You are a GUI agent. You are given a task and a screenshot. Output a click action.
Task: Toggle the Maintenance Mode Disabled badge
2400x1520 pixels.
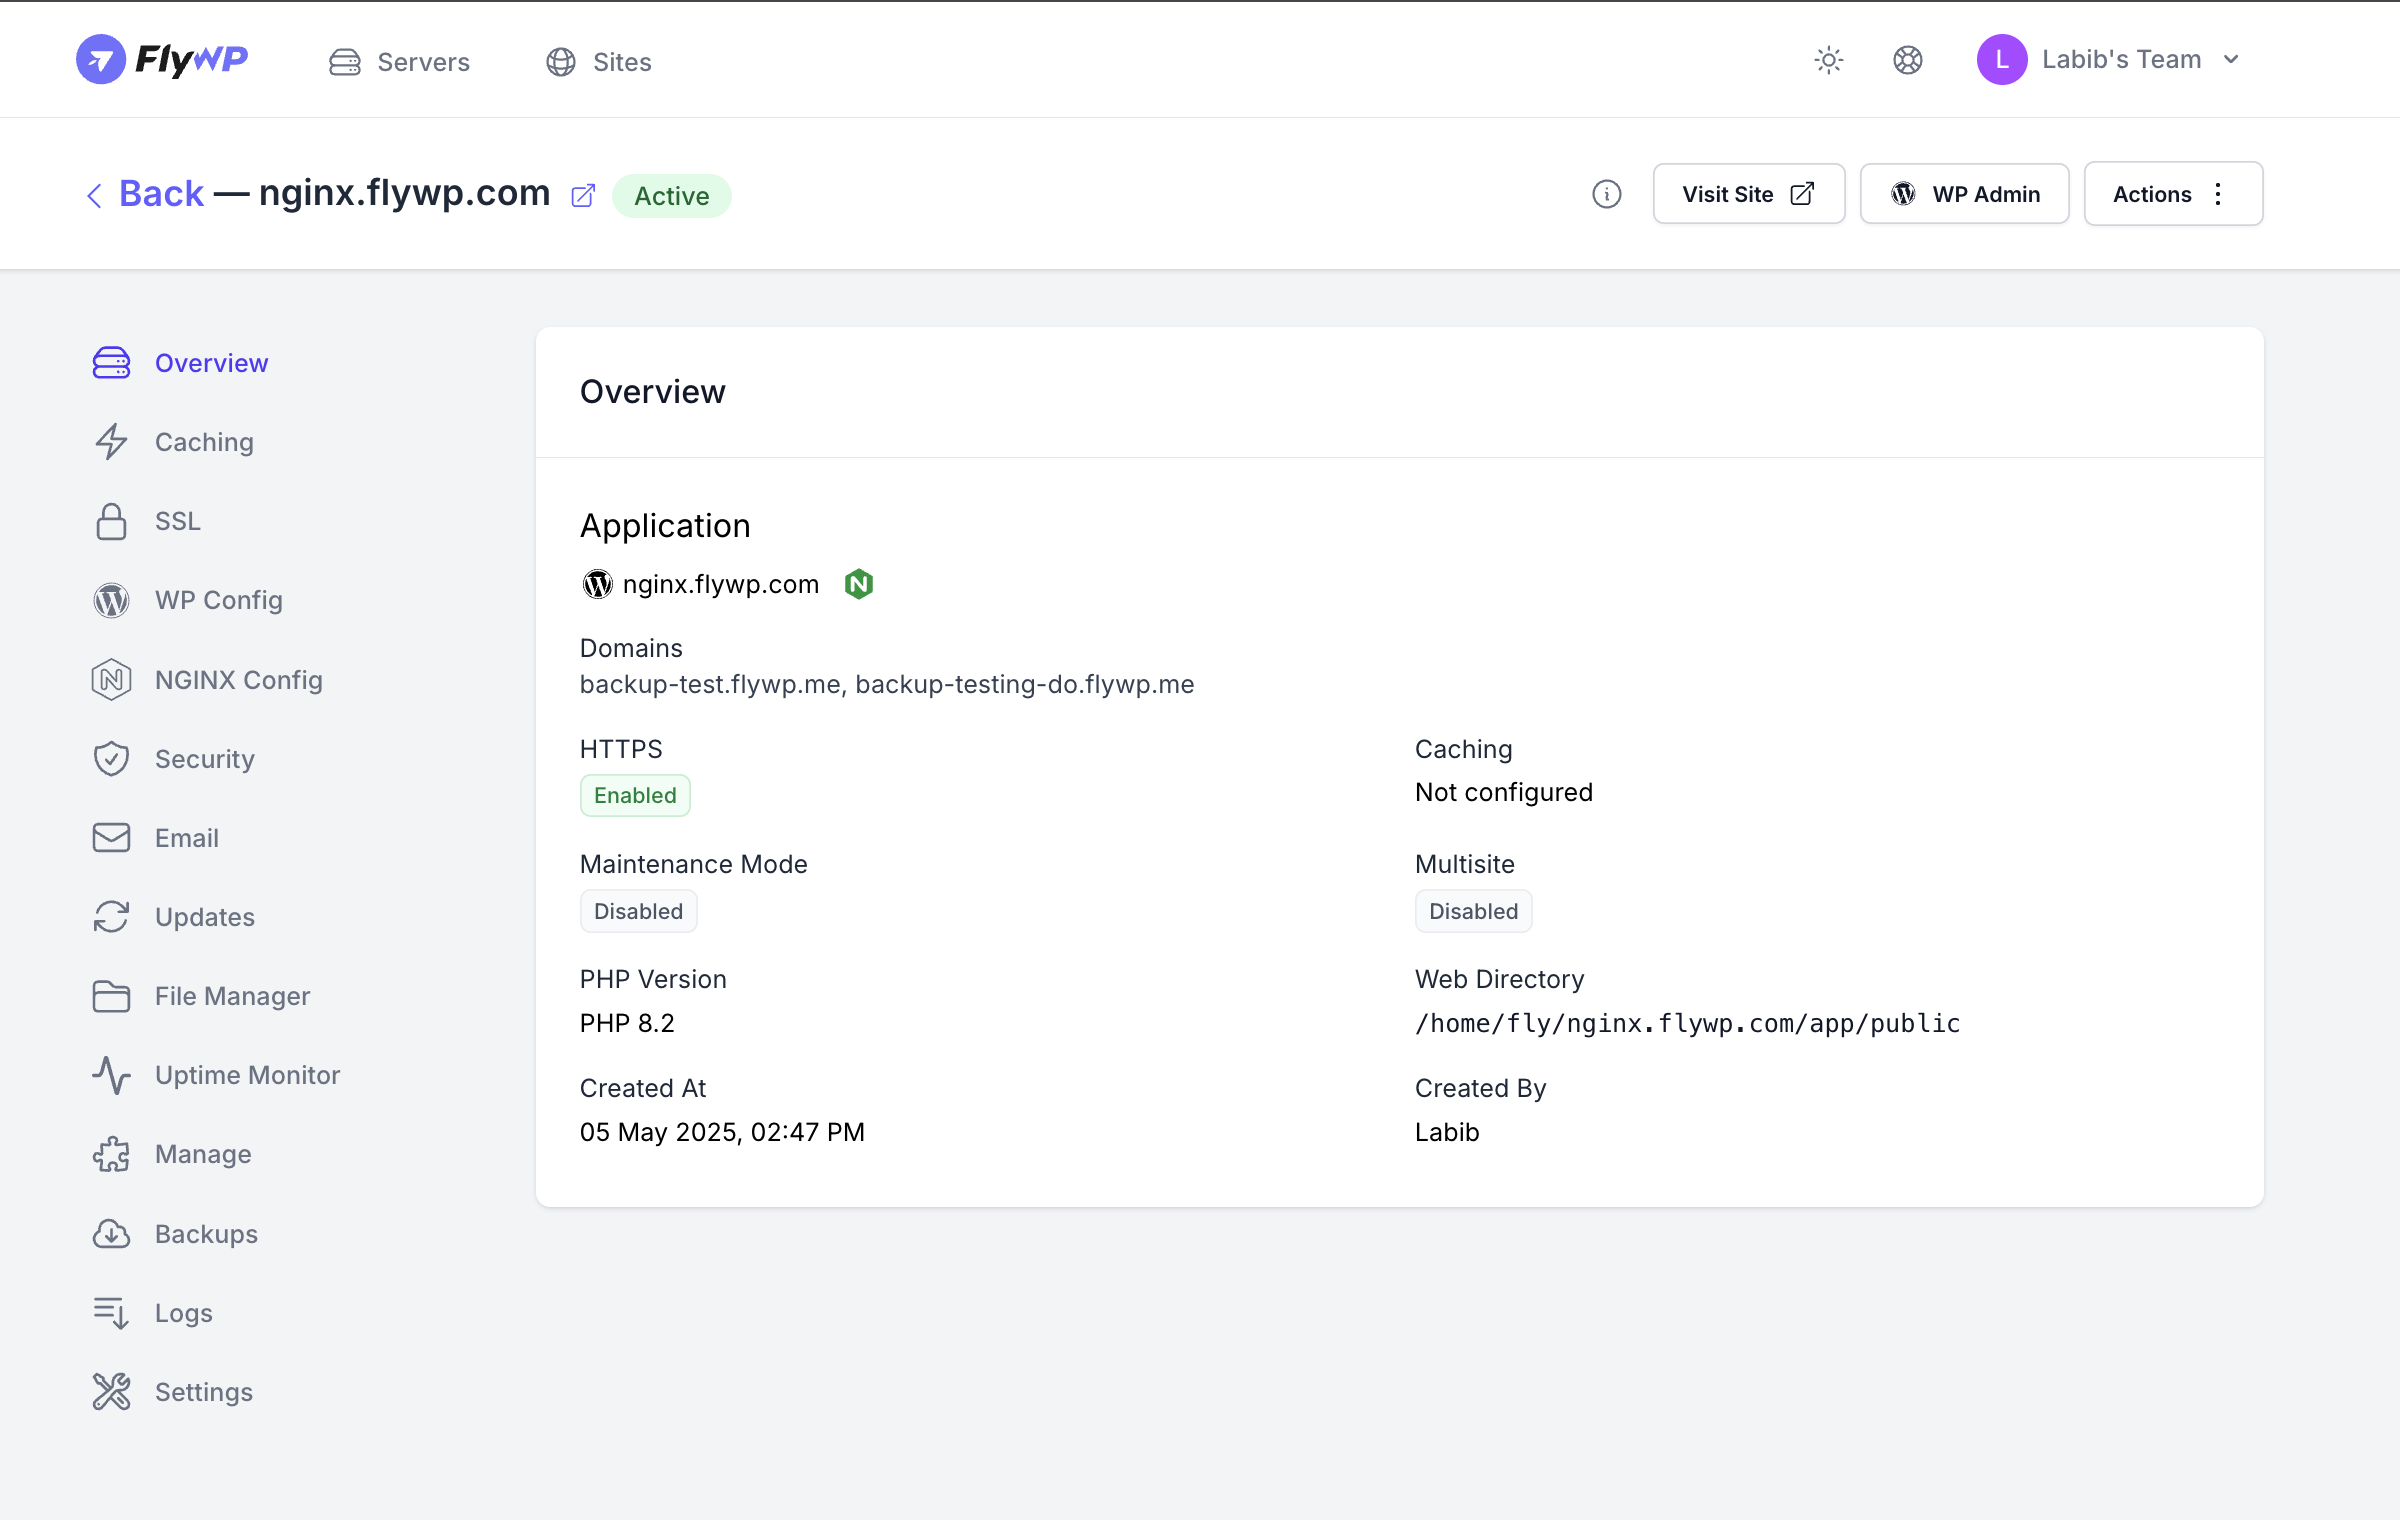pyautogui.click(x=638, y=910)
